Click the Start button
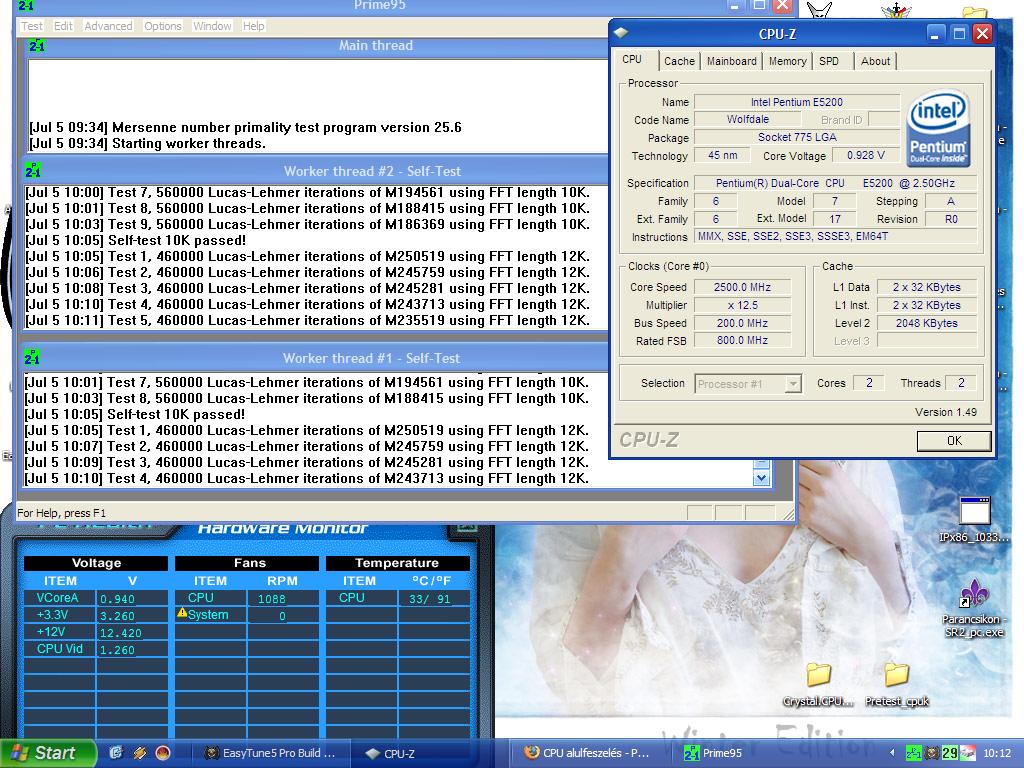The width and height of the screenshot is (1024, 768). [x=48, y=753]
